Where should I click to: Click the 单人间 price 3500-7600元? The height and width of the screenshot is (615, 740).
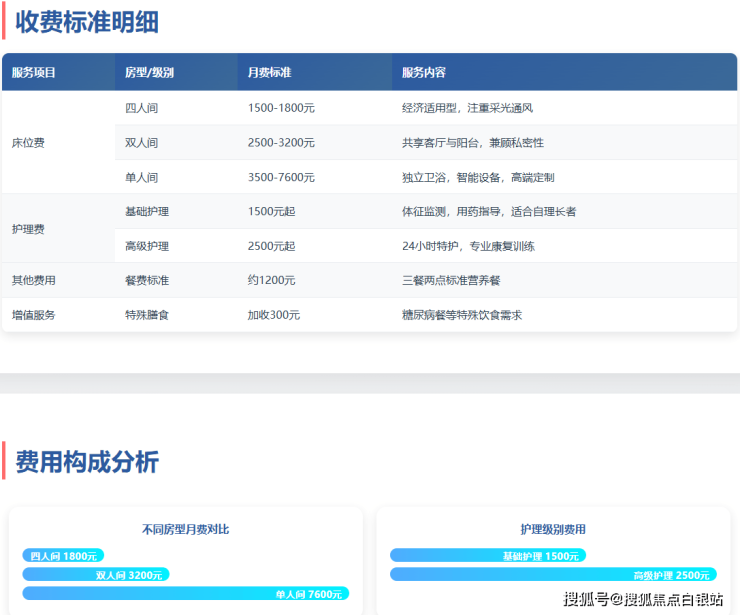(x=281, y=177)
